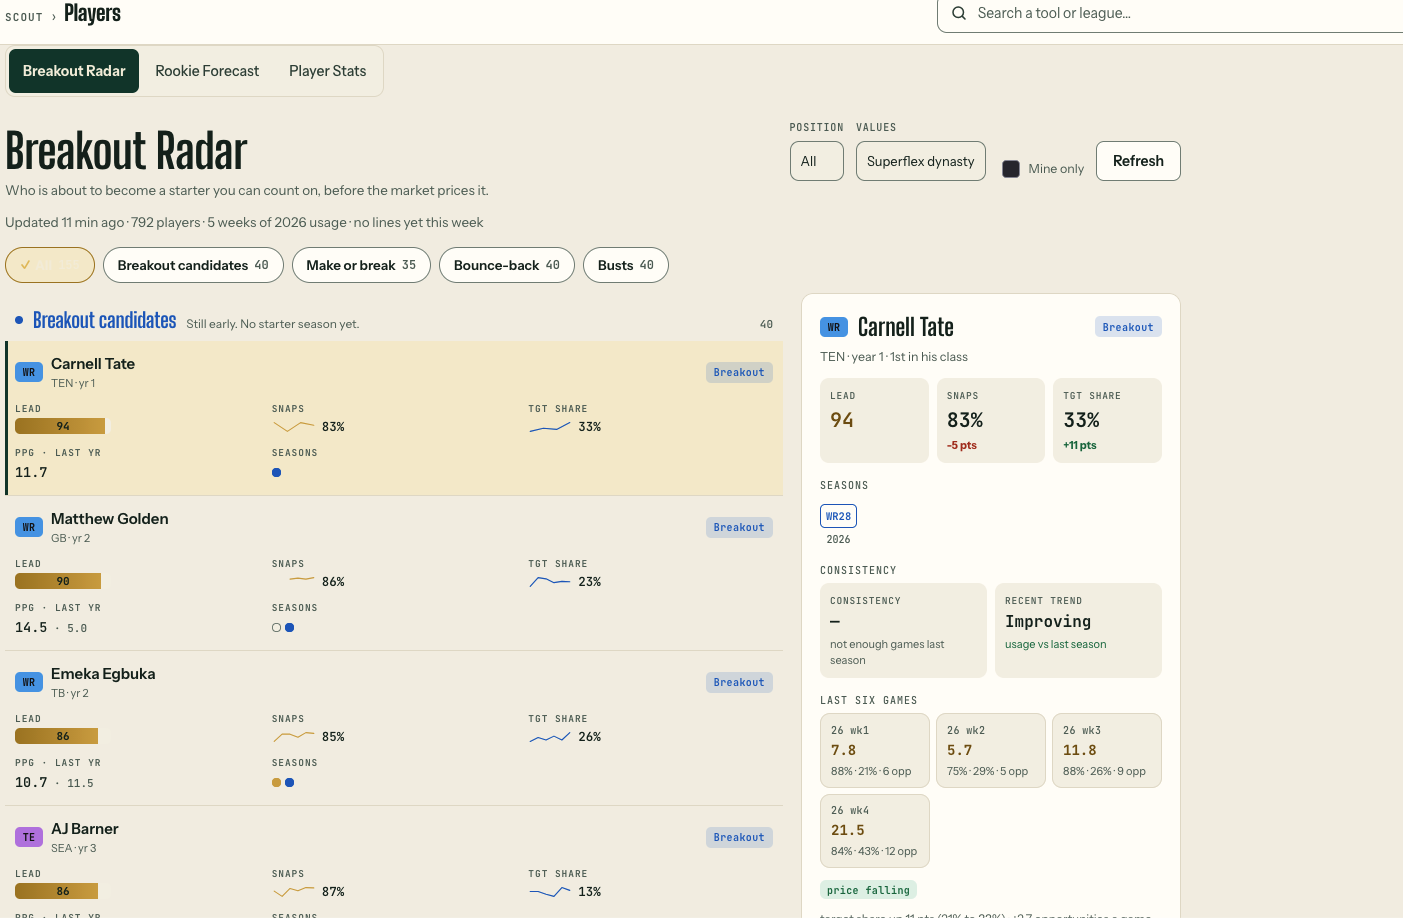Toggle the Busts filter chip
Viewport: 1403px width, 918px height.
(626, 265)
